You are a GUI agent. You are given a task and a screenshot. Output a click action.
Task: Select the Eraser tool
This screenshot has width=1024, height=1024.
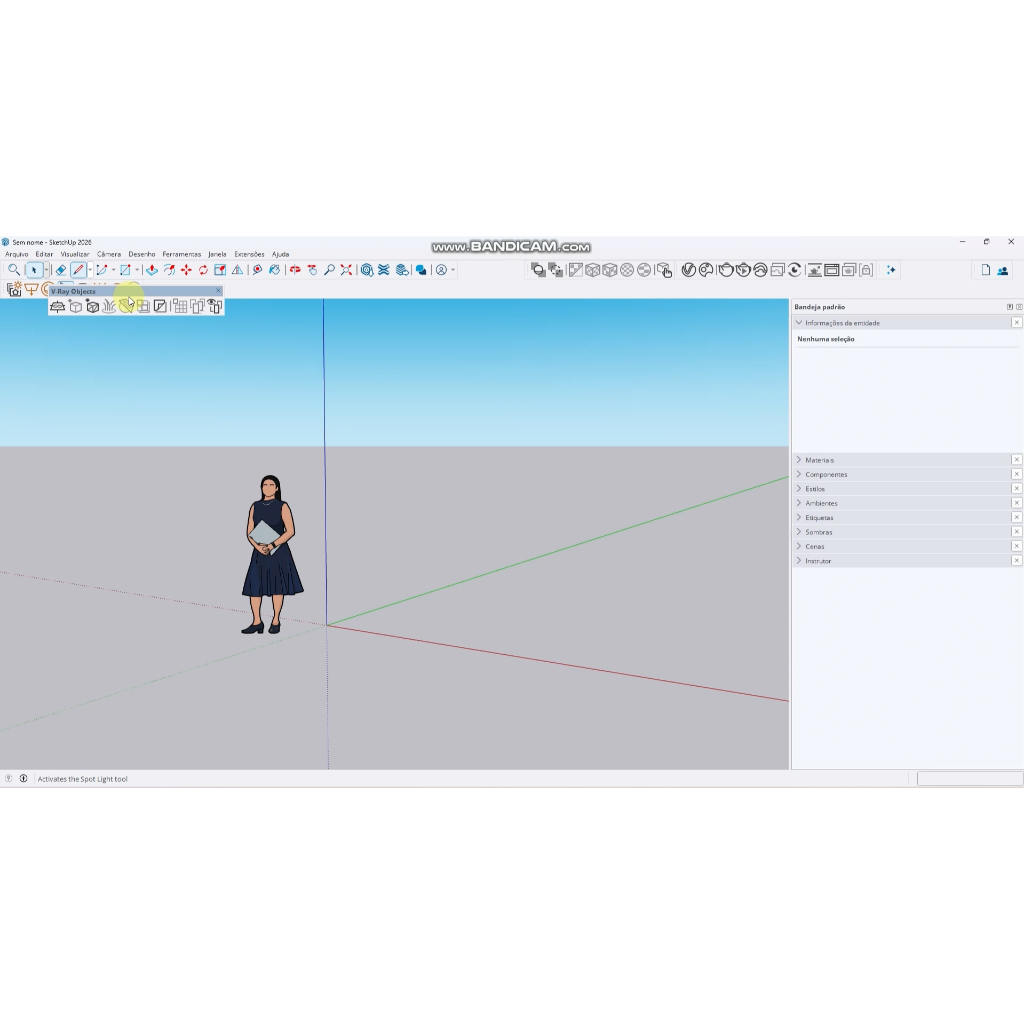(61, 270)
